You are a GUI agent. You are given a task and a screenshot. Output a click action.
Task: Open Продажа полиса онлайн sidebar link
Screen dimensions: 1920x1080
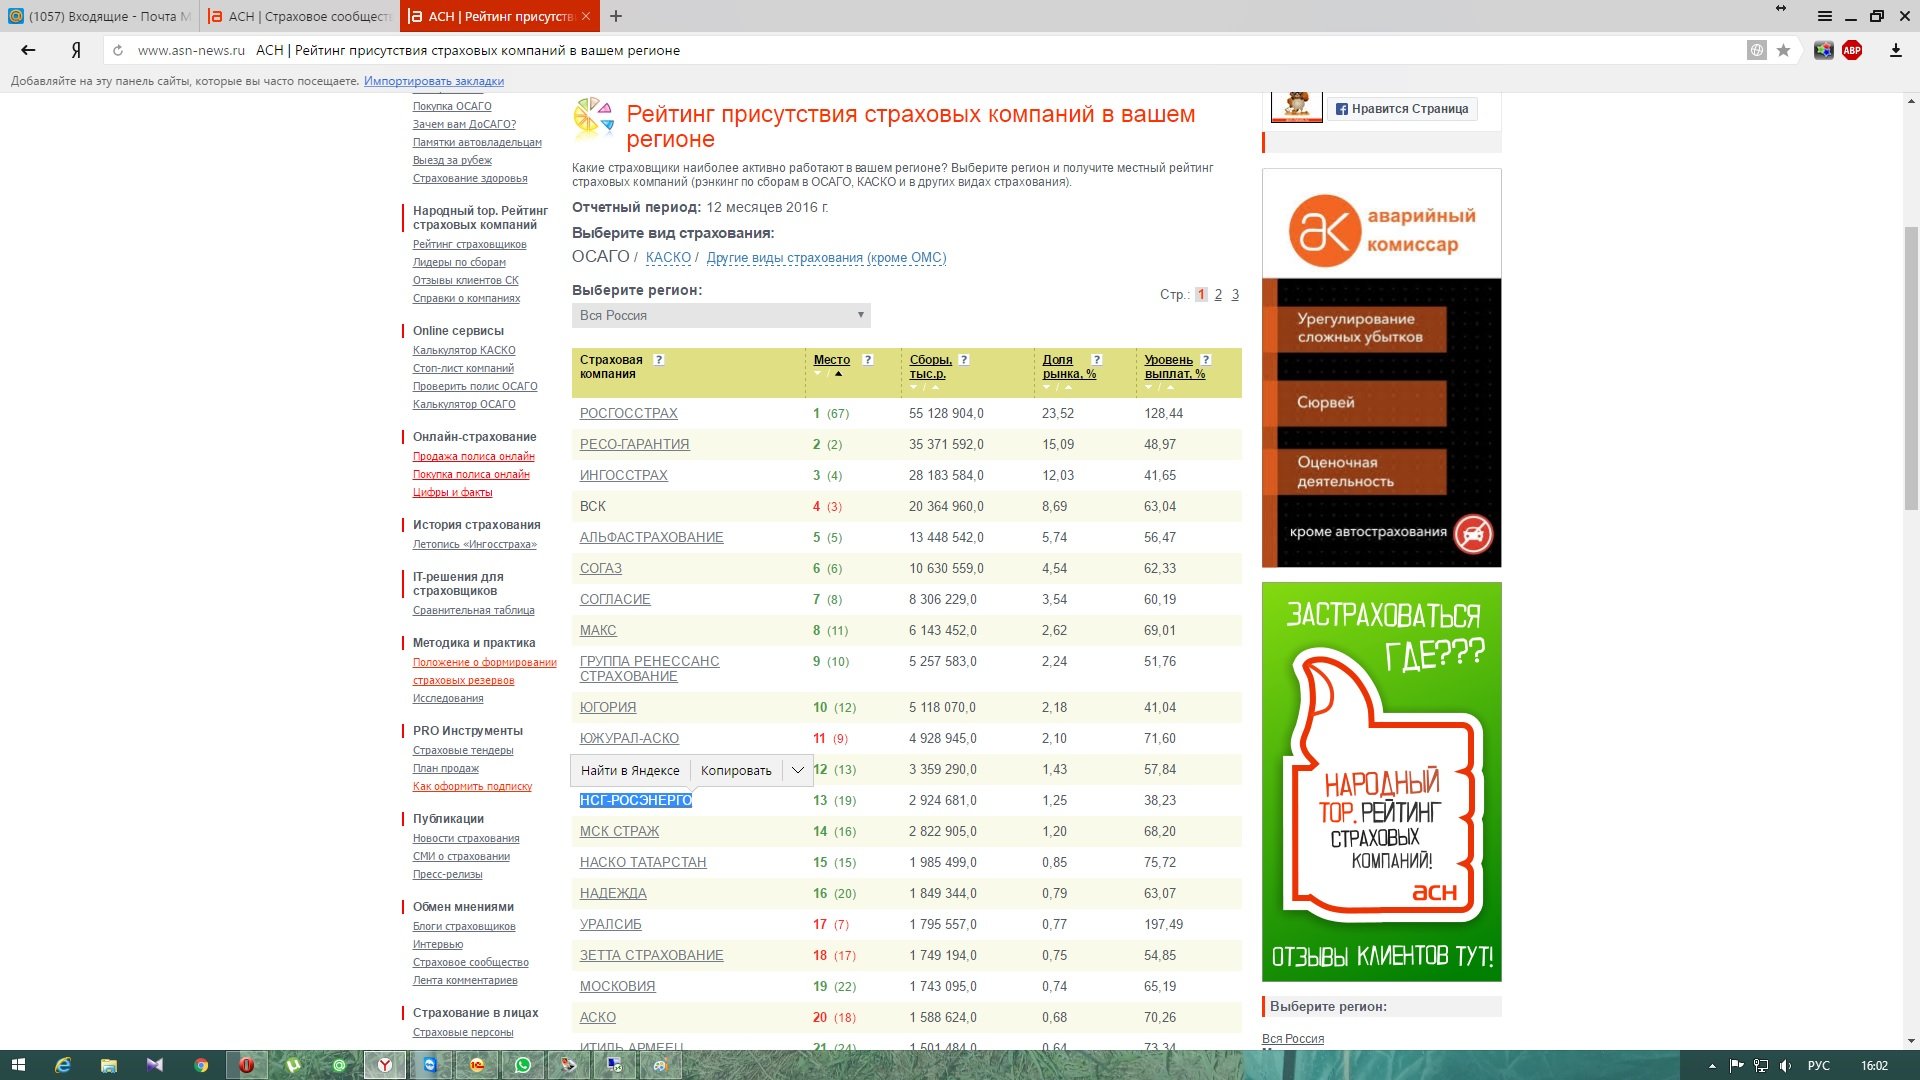pos(473,456)
